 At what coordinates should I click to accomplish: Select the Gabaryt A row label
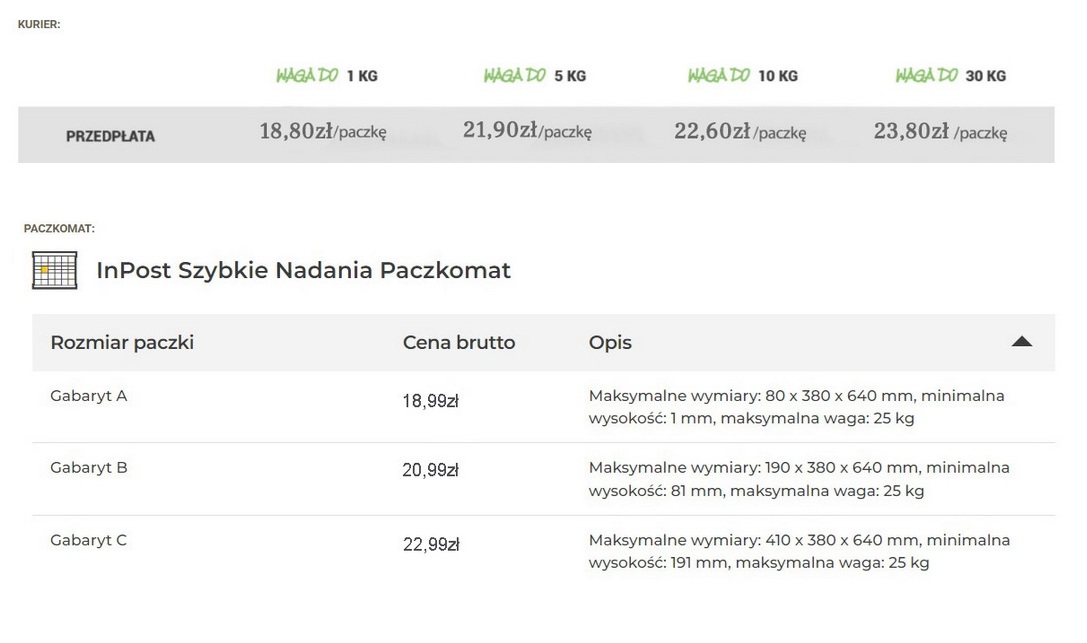point(89,395)
